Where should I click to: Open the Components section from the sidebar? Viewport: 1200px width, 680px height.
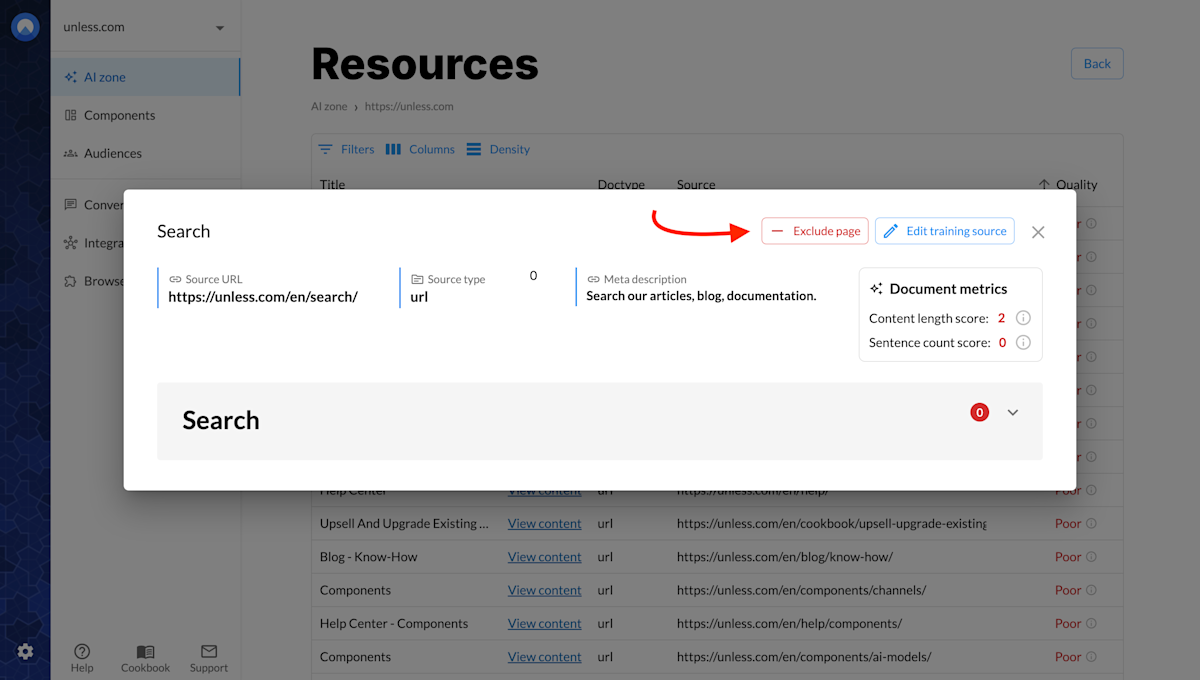120,115
